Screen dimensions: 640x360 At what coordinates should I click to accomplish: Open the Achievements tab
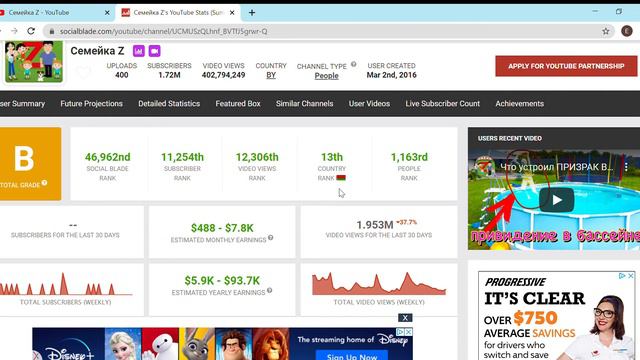click(520, 104)
